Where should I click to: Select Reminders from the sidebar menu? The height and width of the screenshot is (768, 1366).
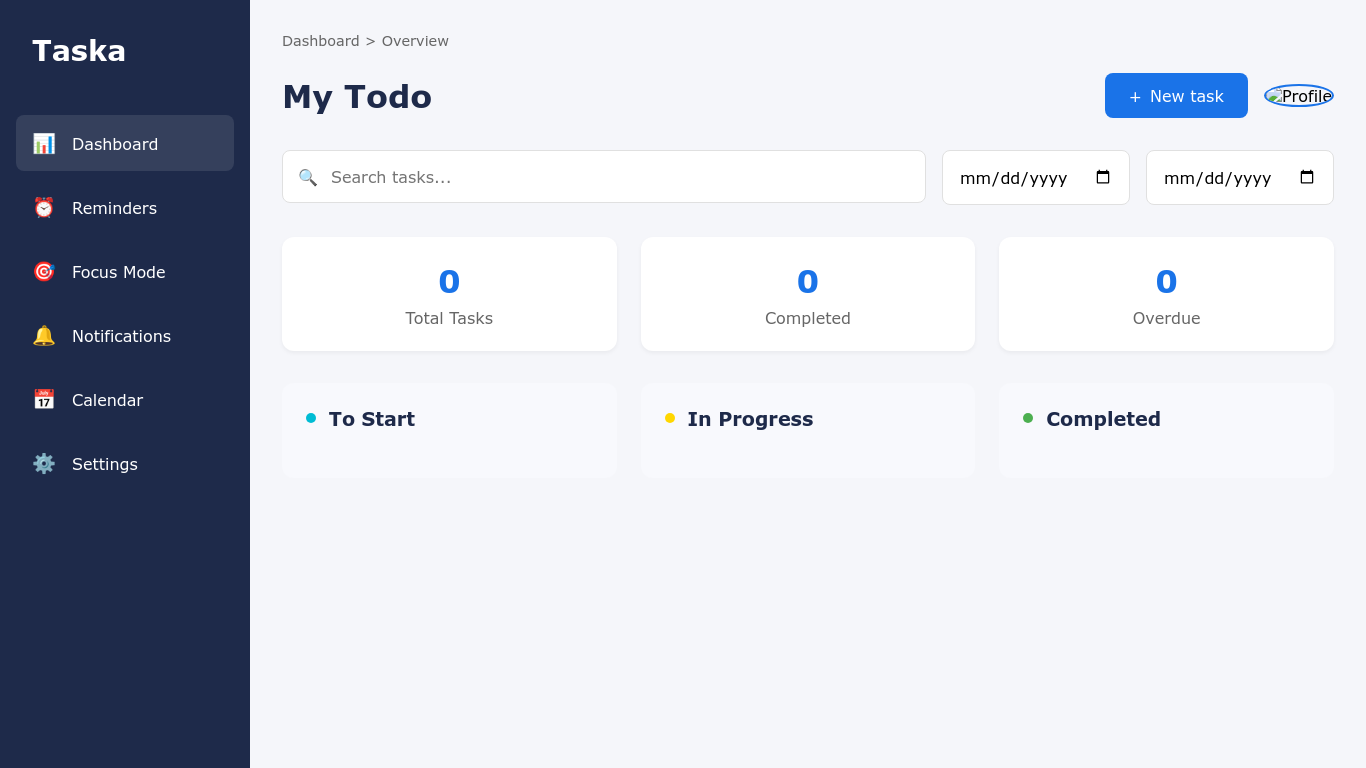click(x=114, y=208)
